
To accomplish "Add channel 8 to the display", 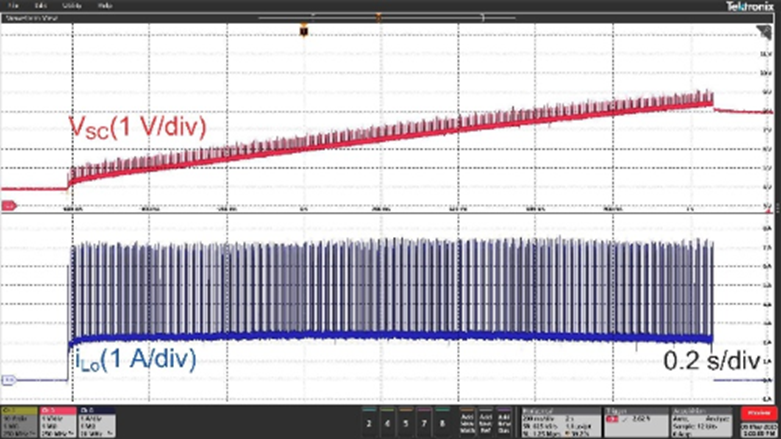I will 442,423.
